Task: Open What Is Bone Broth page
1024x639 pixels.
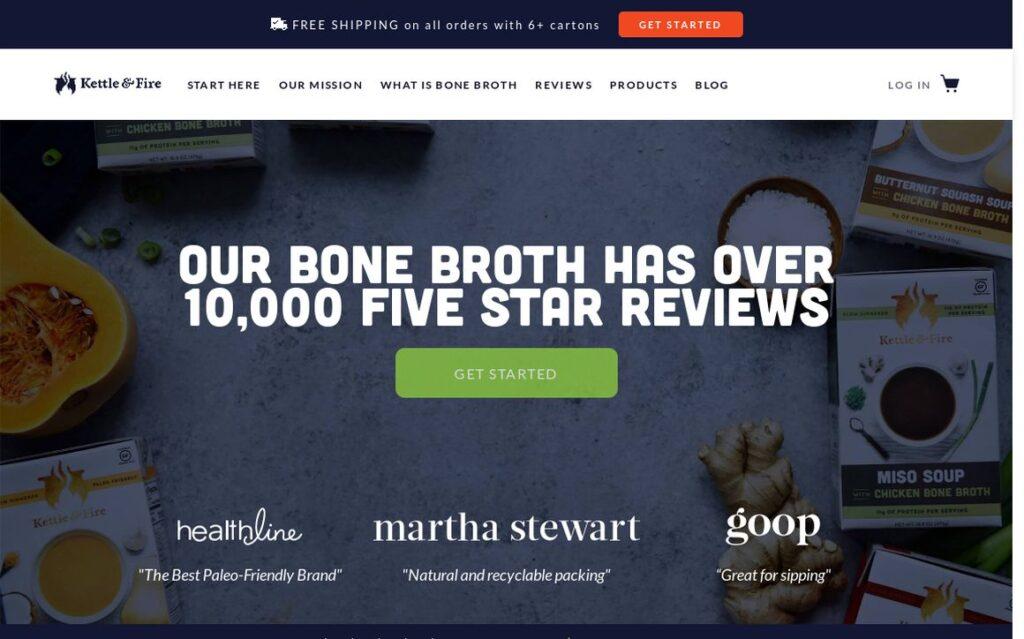Action: [x=448, y=85]
